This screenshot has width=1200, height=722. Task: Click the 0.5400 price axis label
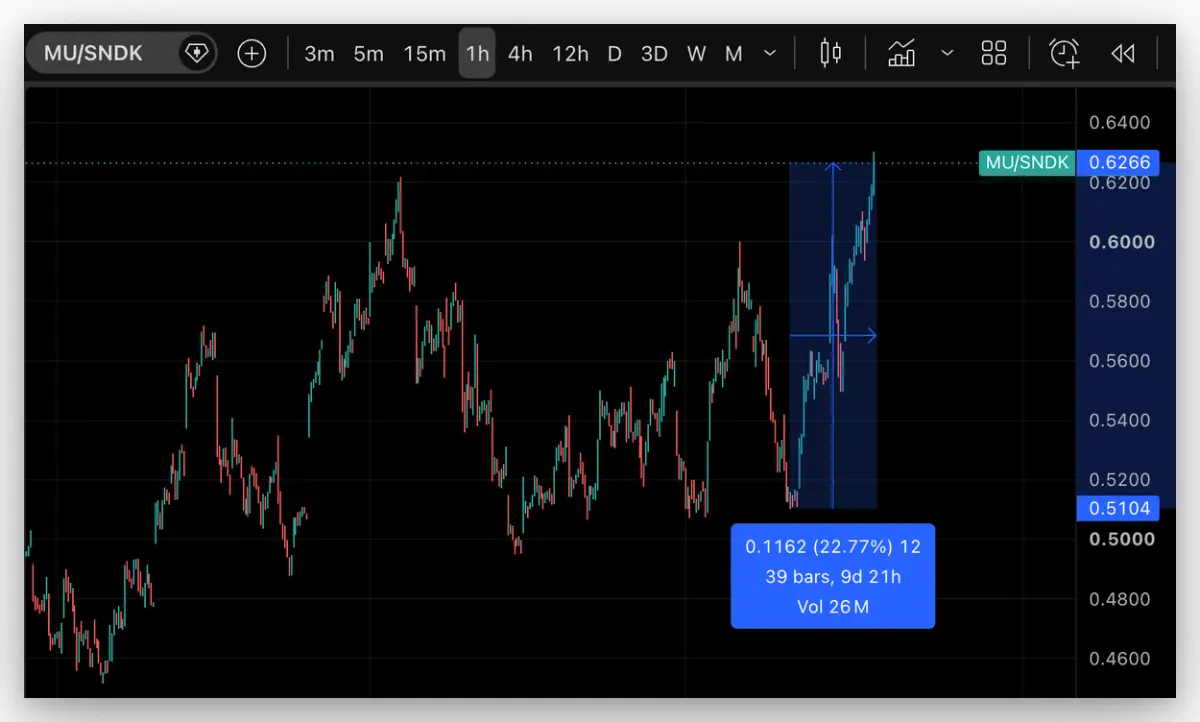pyautogui.click(x=1119, y=420)
